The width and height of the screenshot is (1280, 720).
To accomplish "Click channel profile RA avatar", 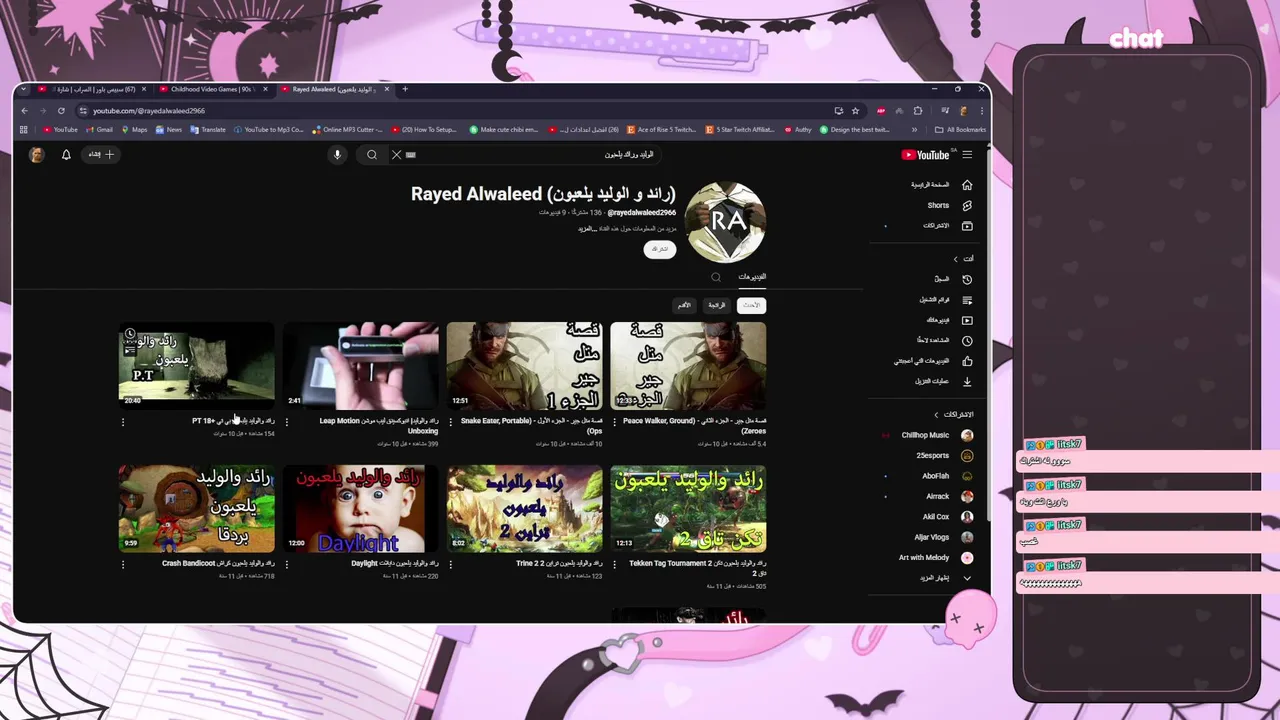I will pos(727,222).
